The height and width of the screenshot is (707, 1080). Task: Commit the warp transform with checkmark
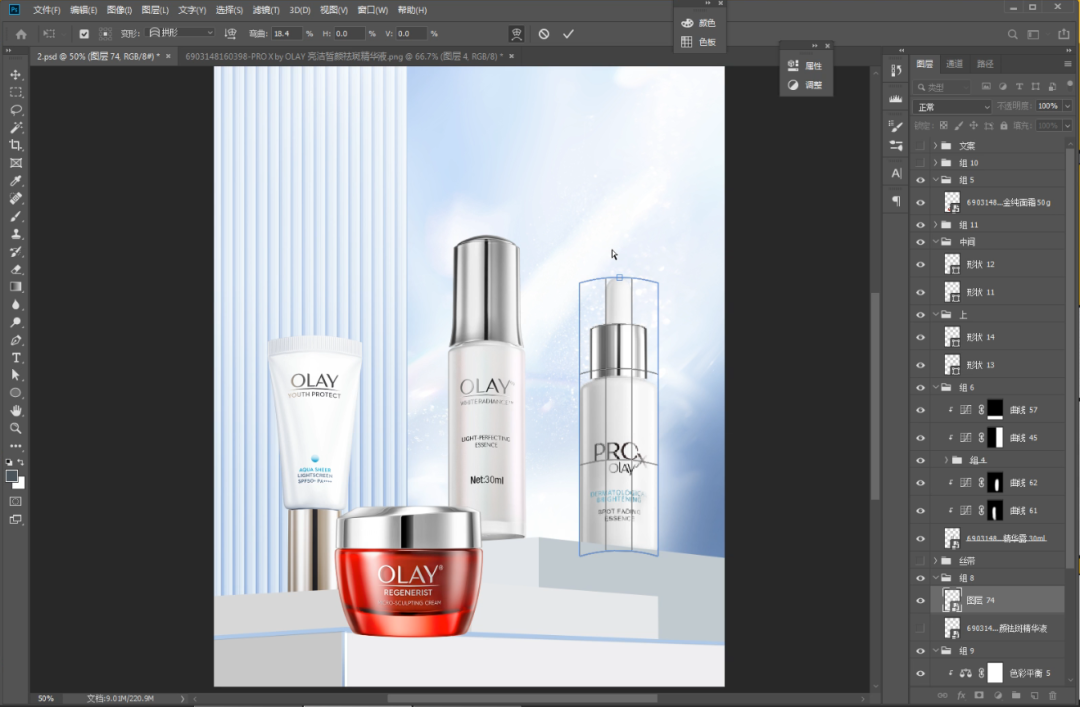[568, 34]
